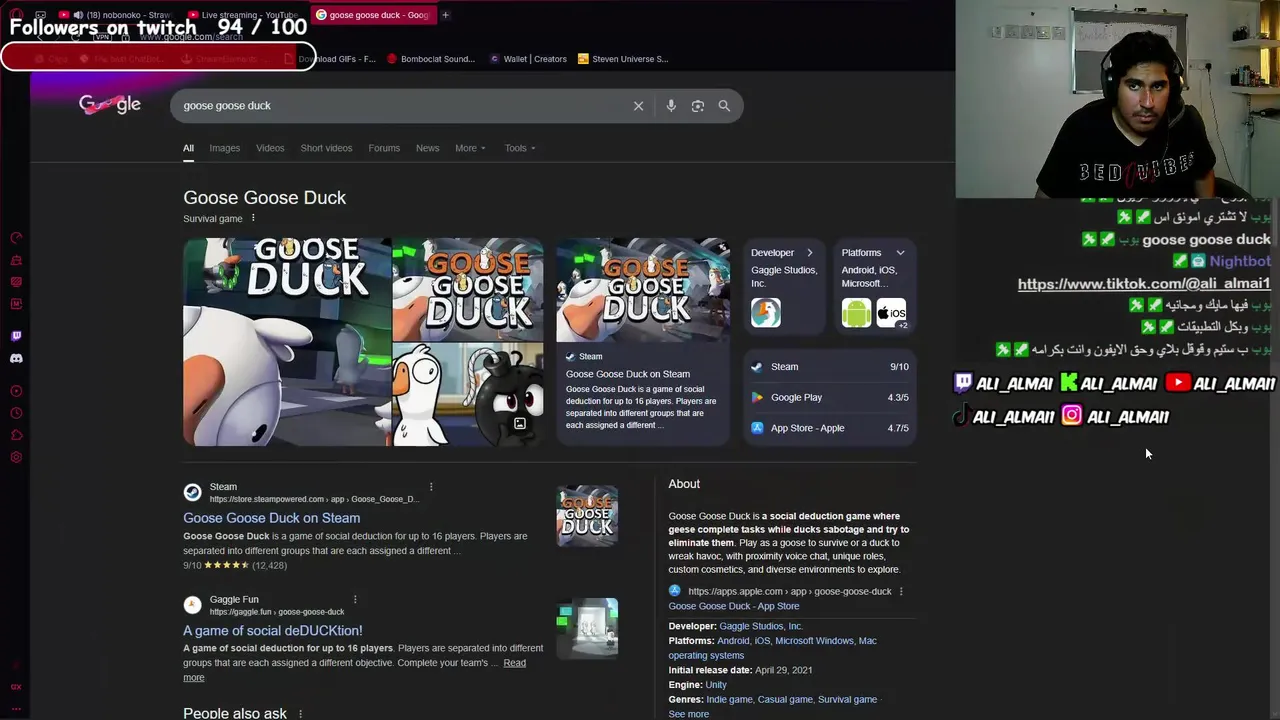Open three-dot menu beside apps.apple.com link
Image resolution: width=1280 pixels, height=720 pixels.
pos(900,591)
